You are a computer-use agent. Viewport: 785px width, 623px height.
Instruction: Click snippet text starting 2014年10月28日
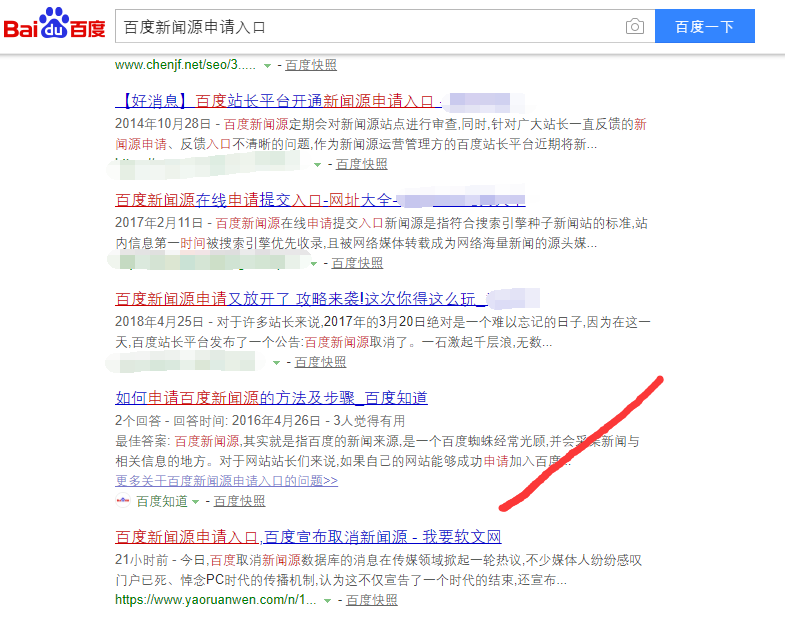click(x=380, y=134)
